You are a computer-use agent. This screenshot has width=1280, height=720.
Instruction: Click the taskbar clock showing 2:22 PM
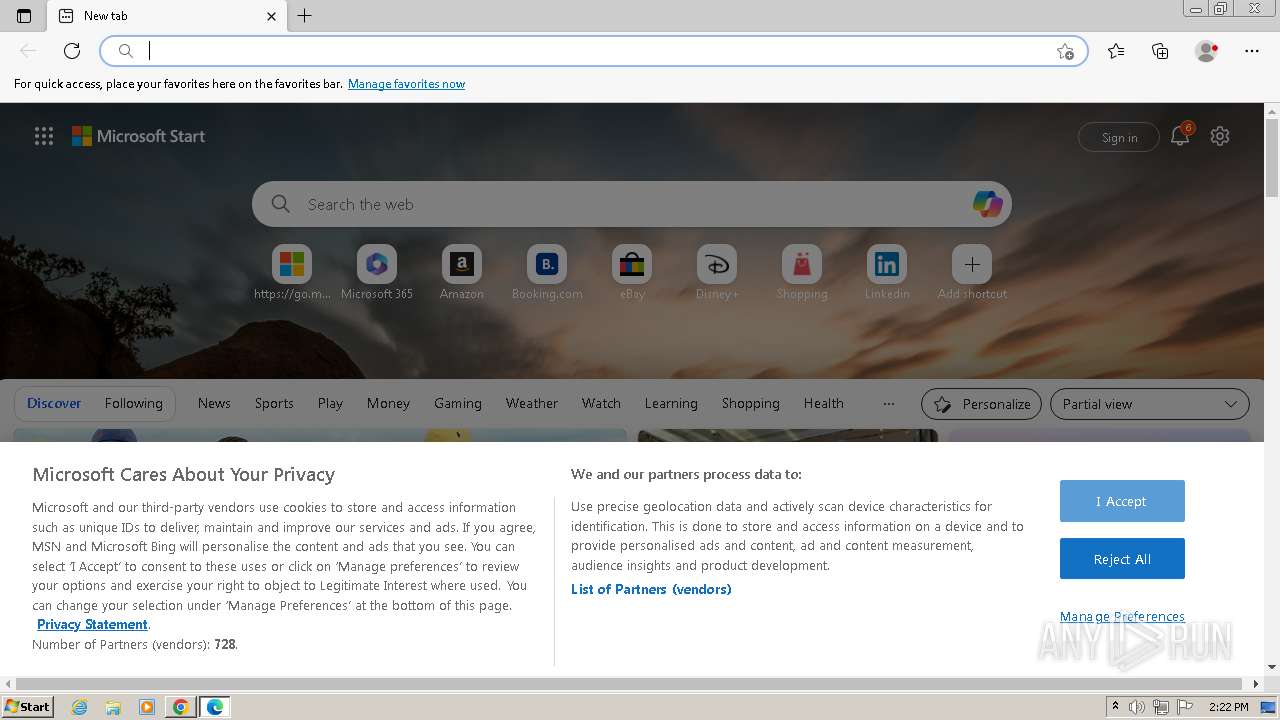[1228, 707]
